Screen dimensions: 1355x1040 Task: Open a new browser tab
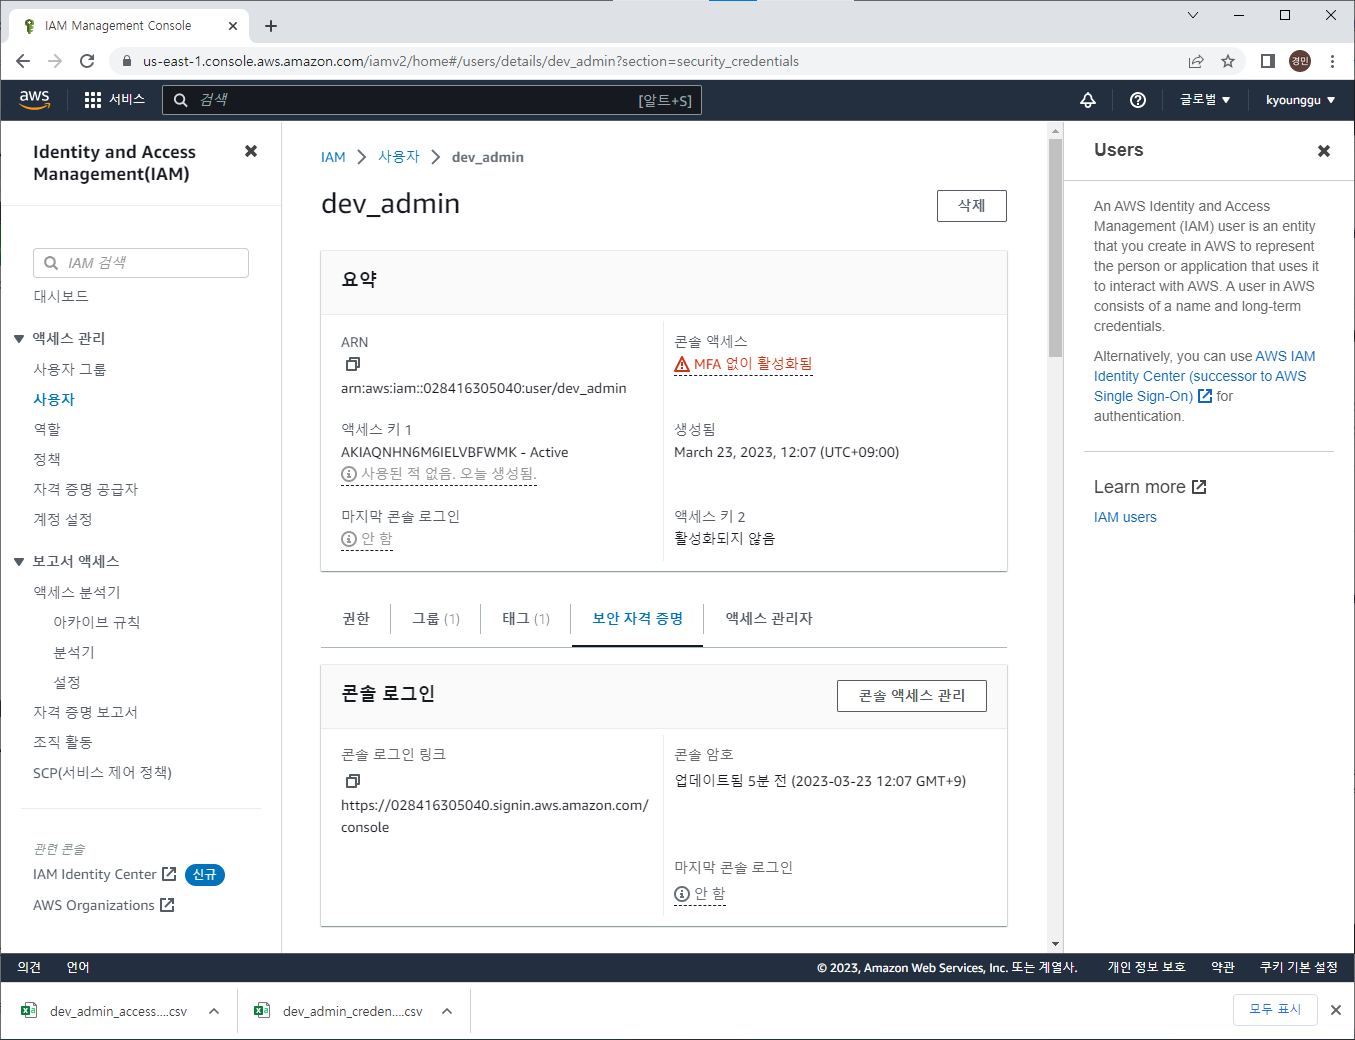point(271,26)
